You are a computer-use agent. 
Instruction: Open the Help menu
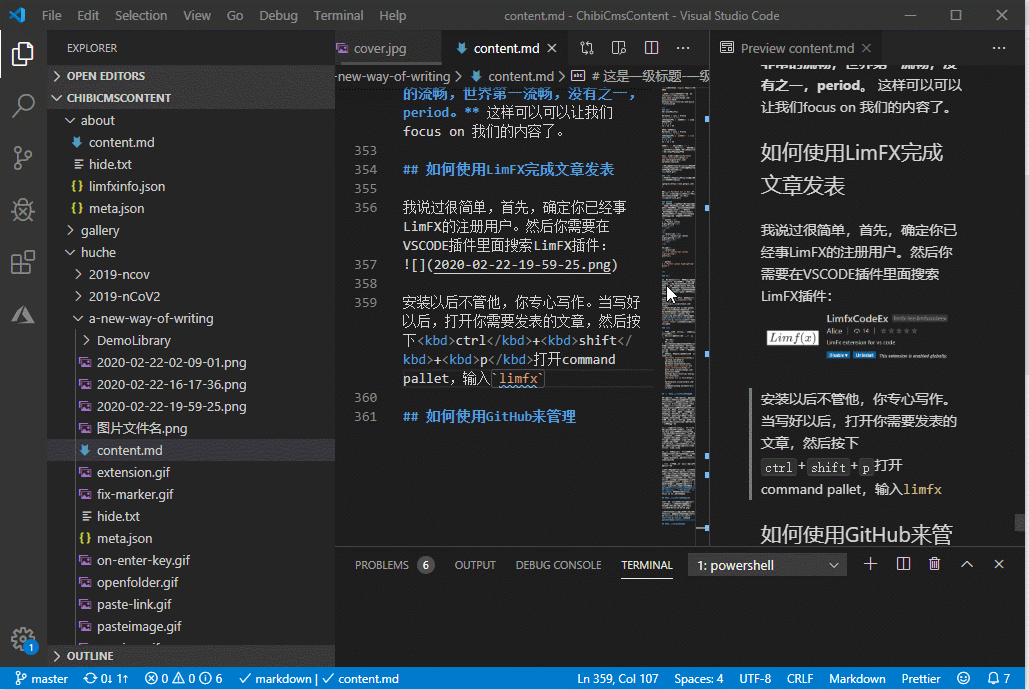392,15
